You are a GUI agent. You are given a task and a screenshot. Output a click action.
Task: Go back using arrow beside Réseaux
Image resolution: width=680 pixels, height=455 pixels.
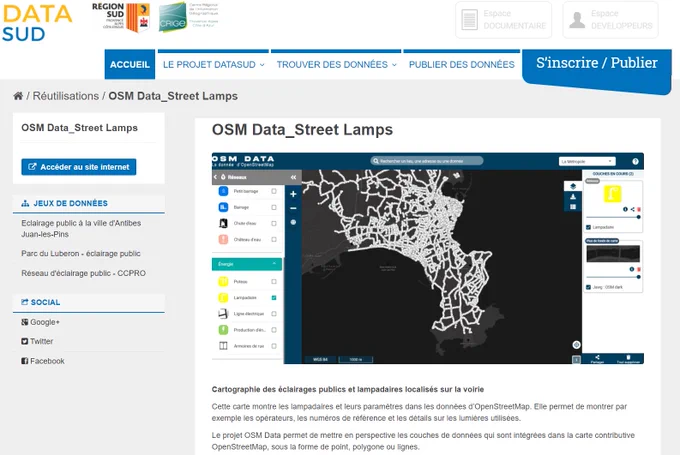(x=215, y=177)
